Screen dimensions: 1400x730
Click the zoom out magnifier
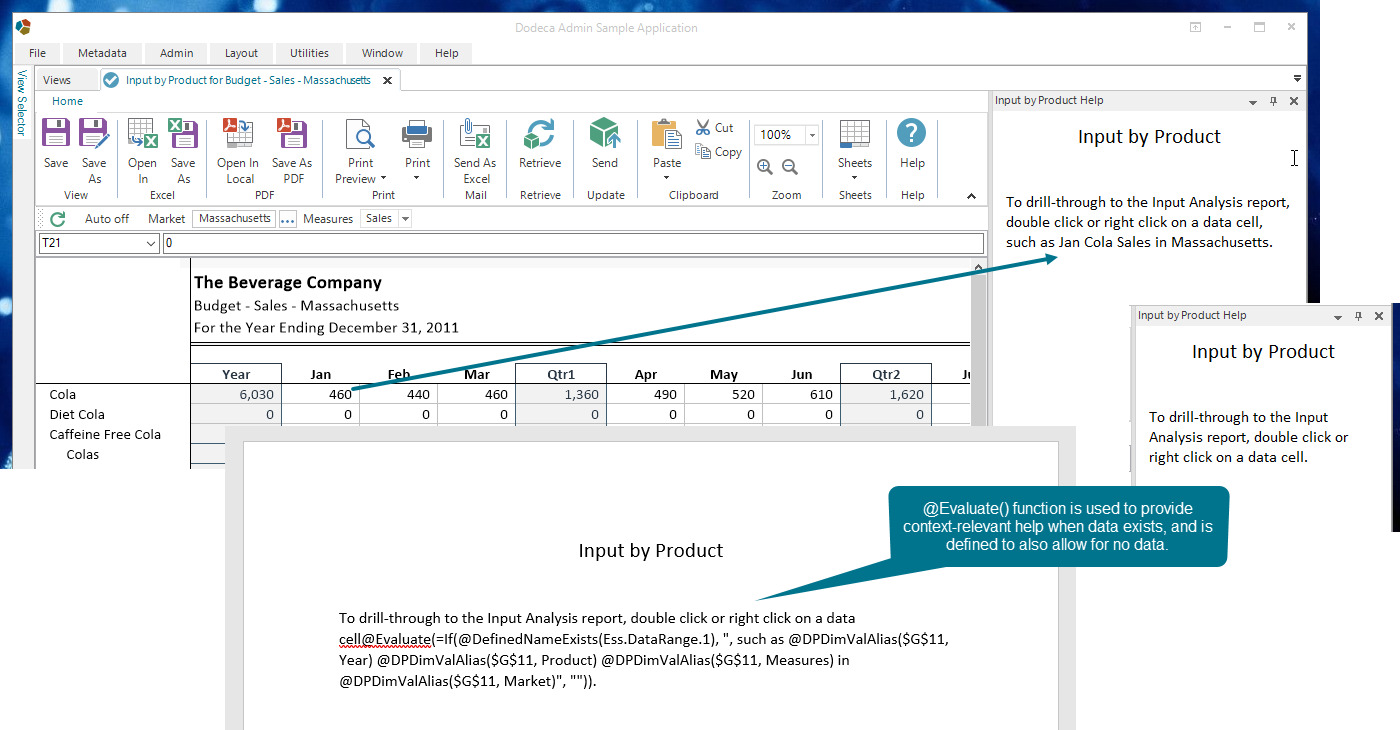pos(790,167)
